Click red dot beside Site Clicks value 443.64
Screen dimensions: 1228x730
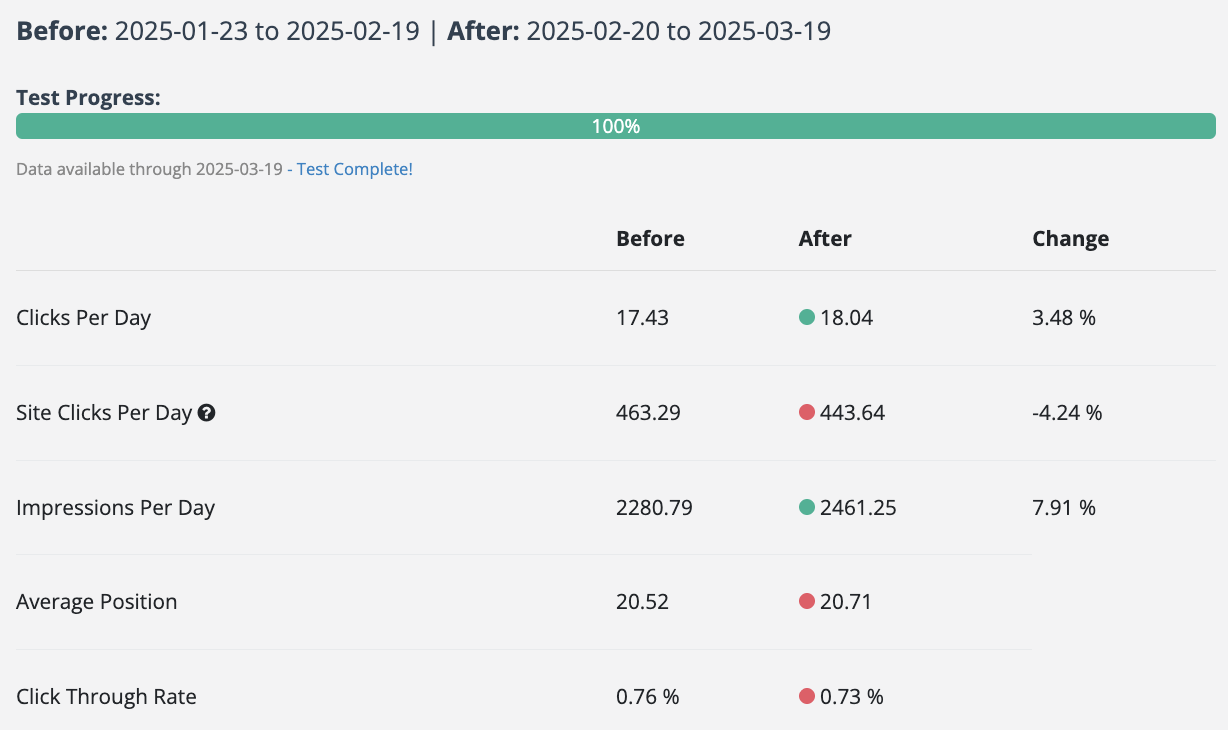(x=807, y=412)
